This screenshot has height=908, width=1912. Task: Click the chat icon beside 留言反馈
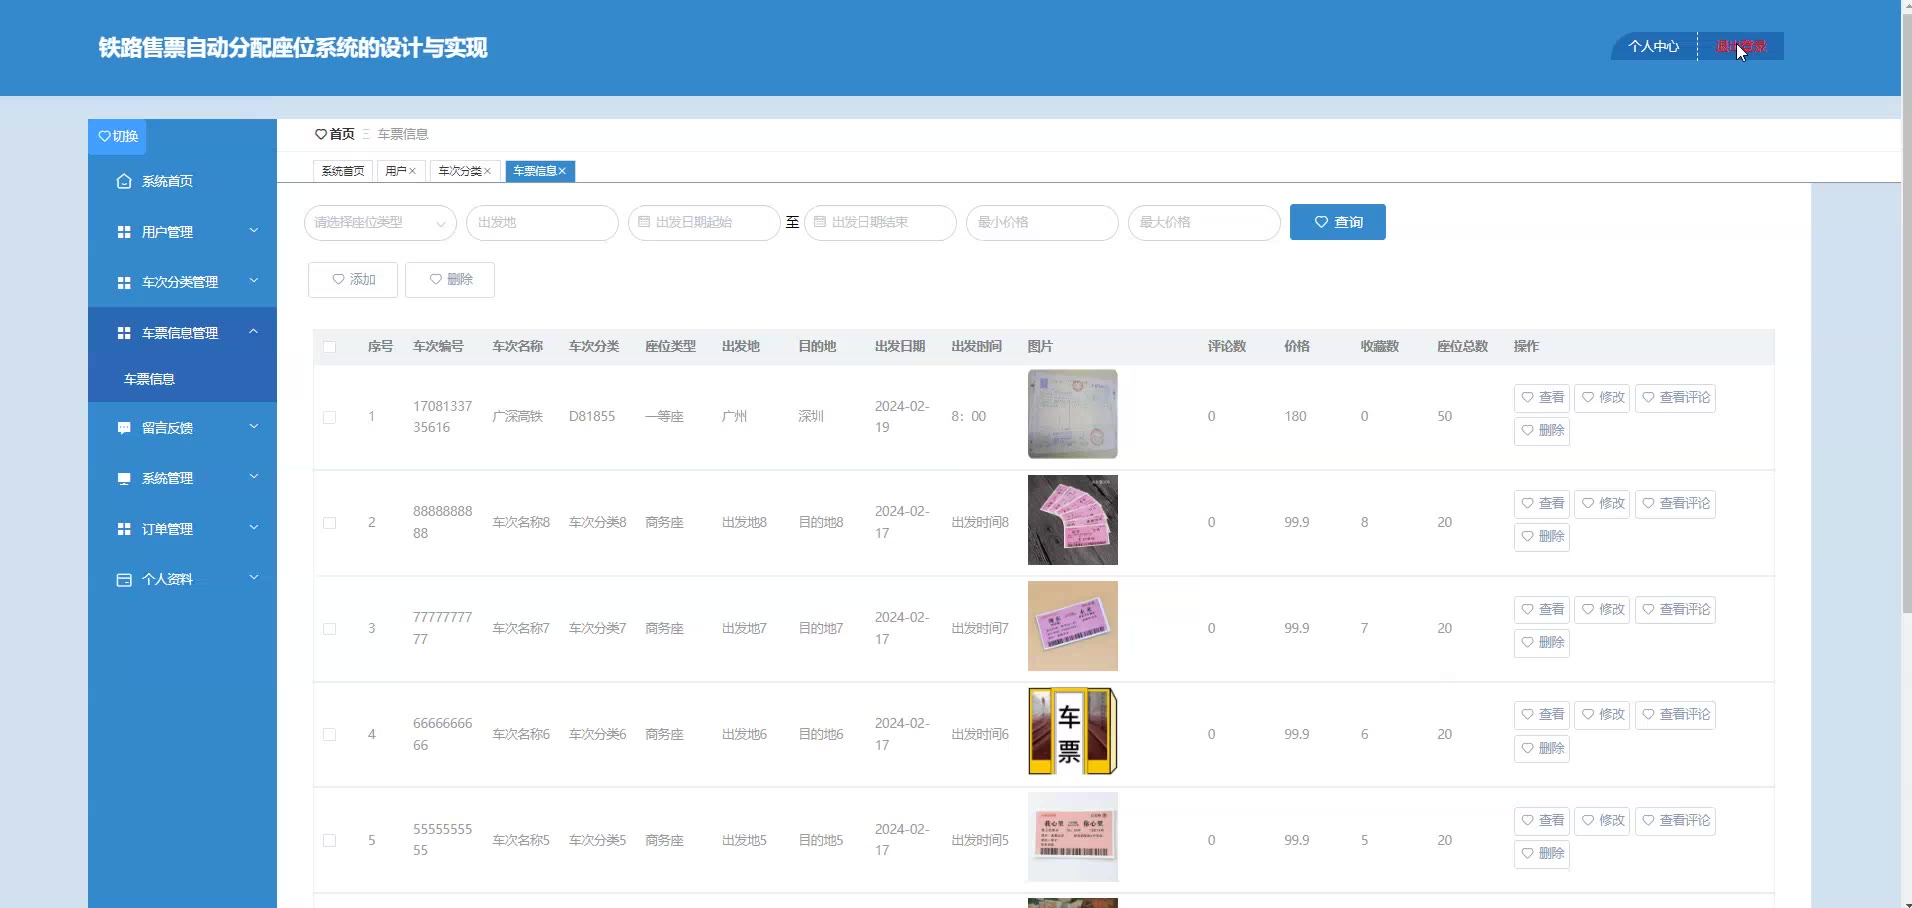124,428
